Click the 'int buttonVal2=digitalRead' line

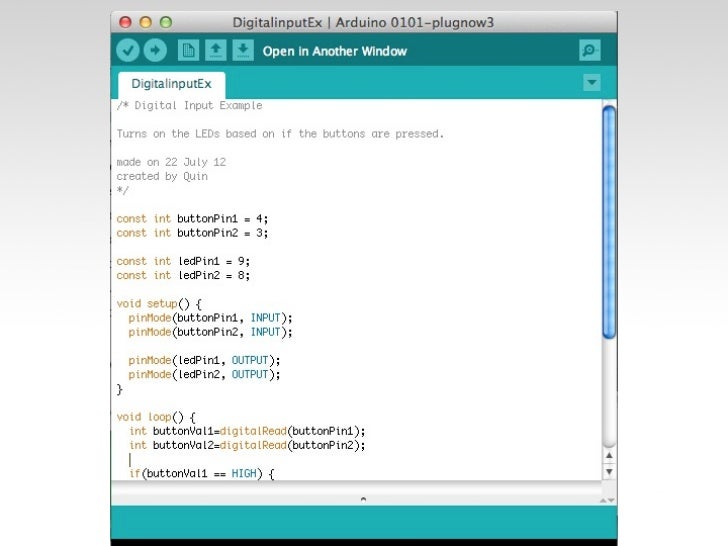point(247,445)
